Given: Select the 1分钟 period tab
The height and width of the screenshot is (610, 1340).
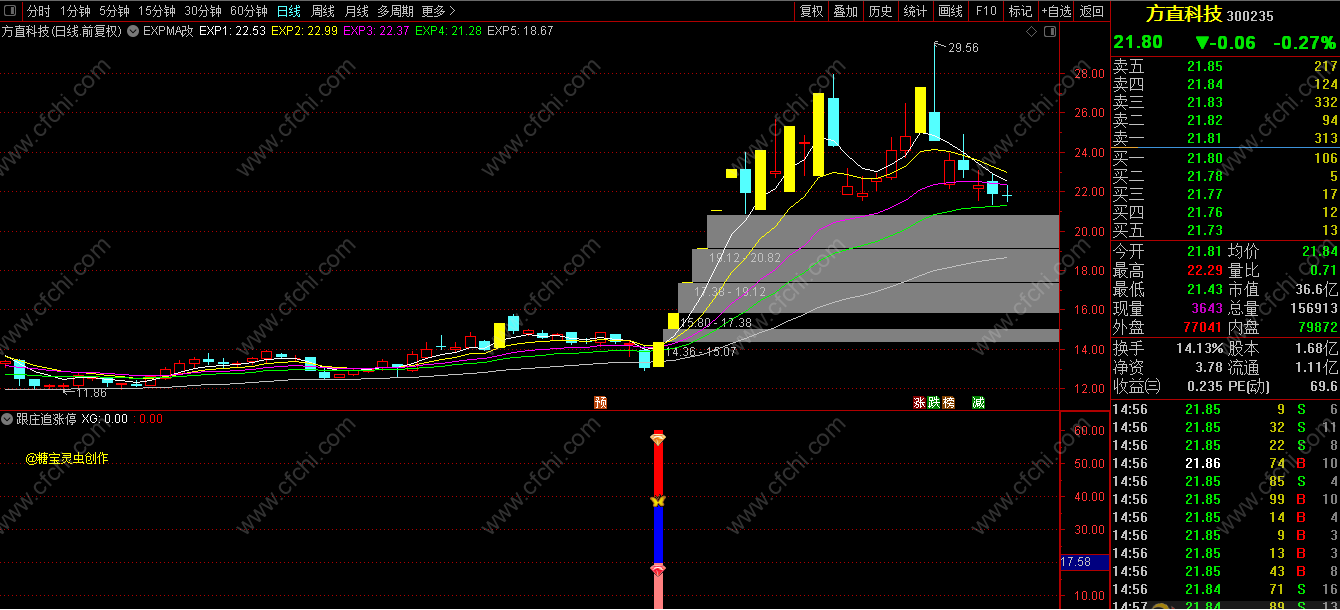Looking at the screenshot, I should pos(76,11).
